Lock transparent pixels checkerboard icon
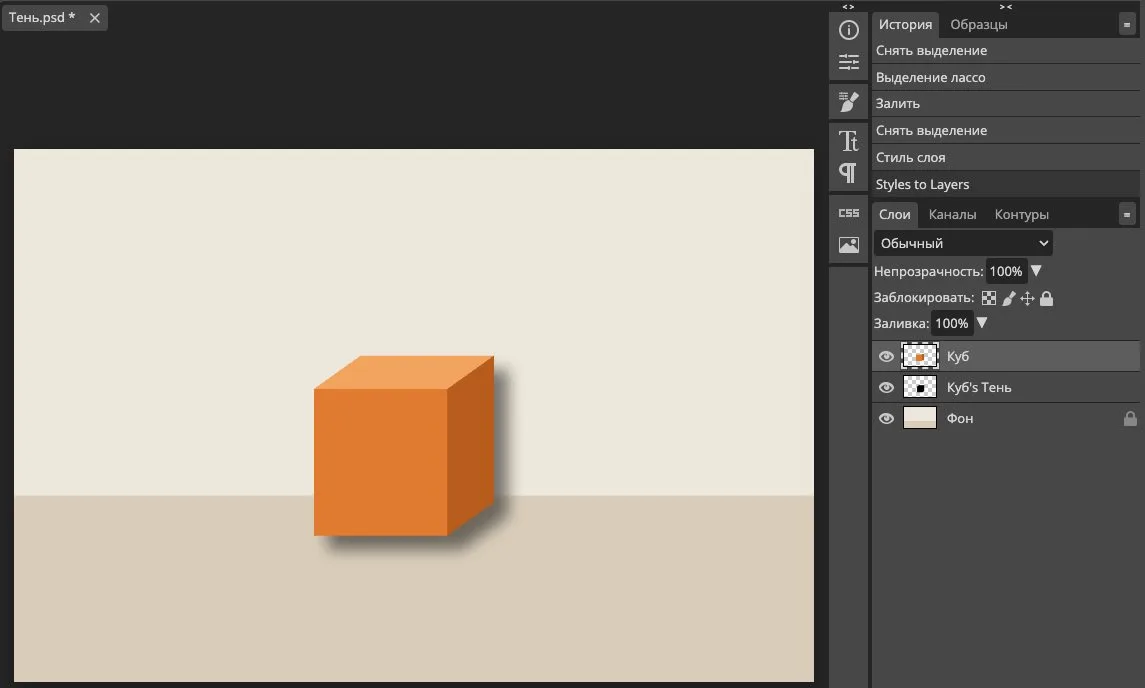The image size is (1145, 688). [989, 298]
